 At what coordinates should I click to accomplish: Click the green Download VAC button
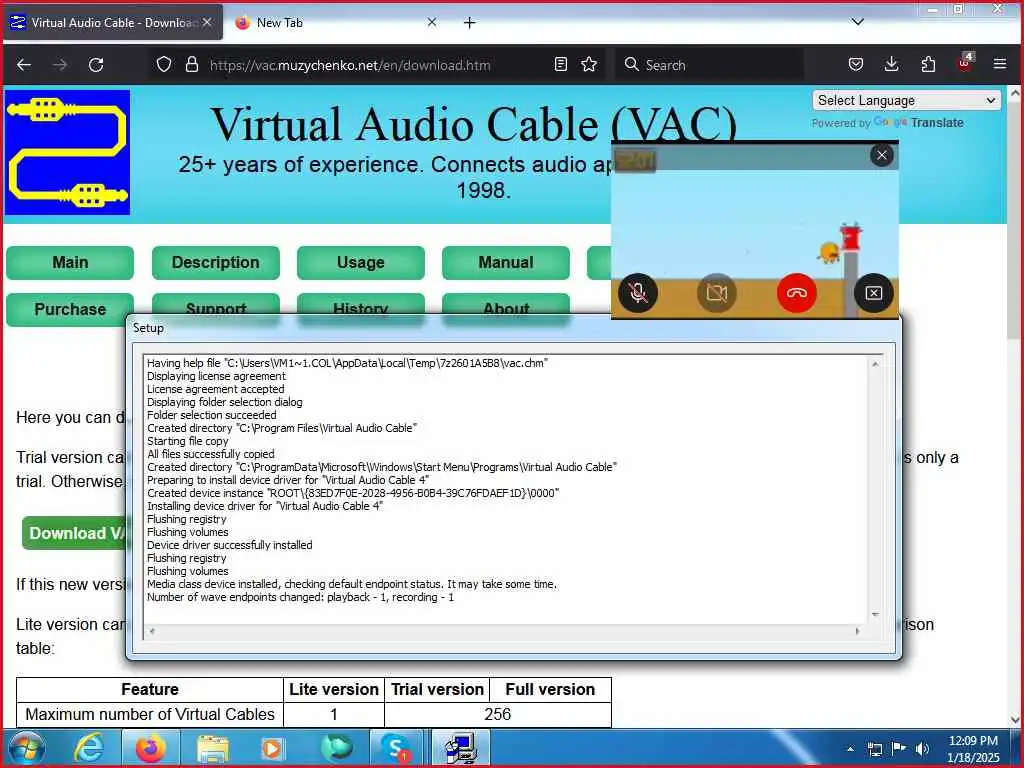tap(74, 534)
